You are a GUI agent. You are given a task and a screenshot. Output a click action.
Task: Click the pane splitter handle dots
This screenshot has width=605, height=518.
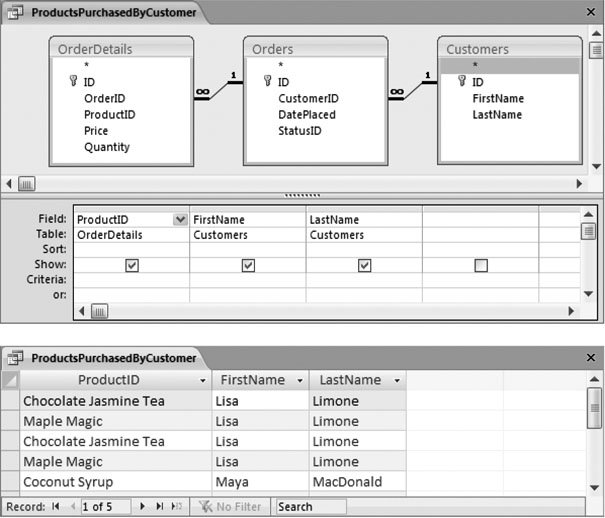(x=302, y=195)
